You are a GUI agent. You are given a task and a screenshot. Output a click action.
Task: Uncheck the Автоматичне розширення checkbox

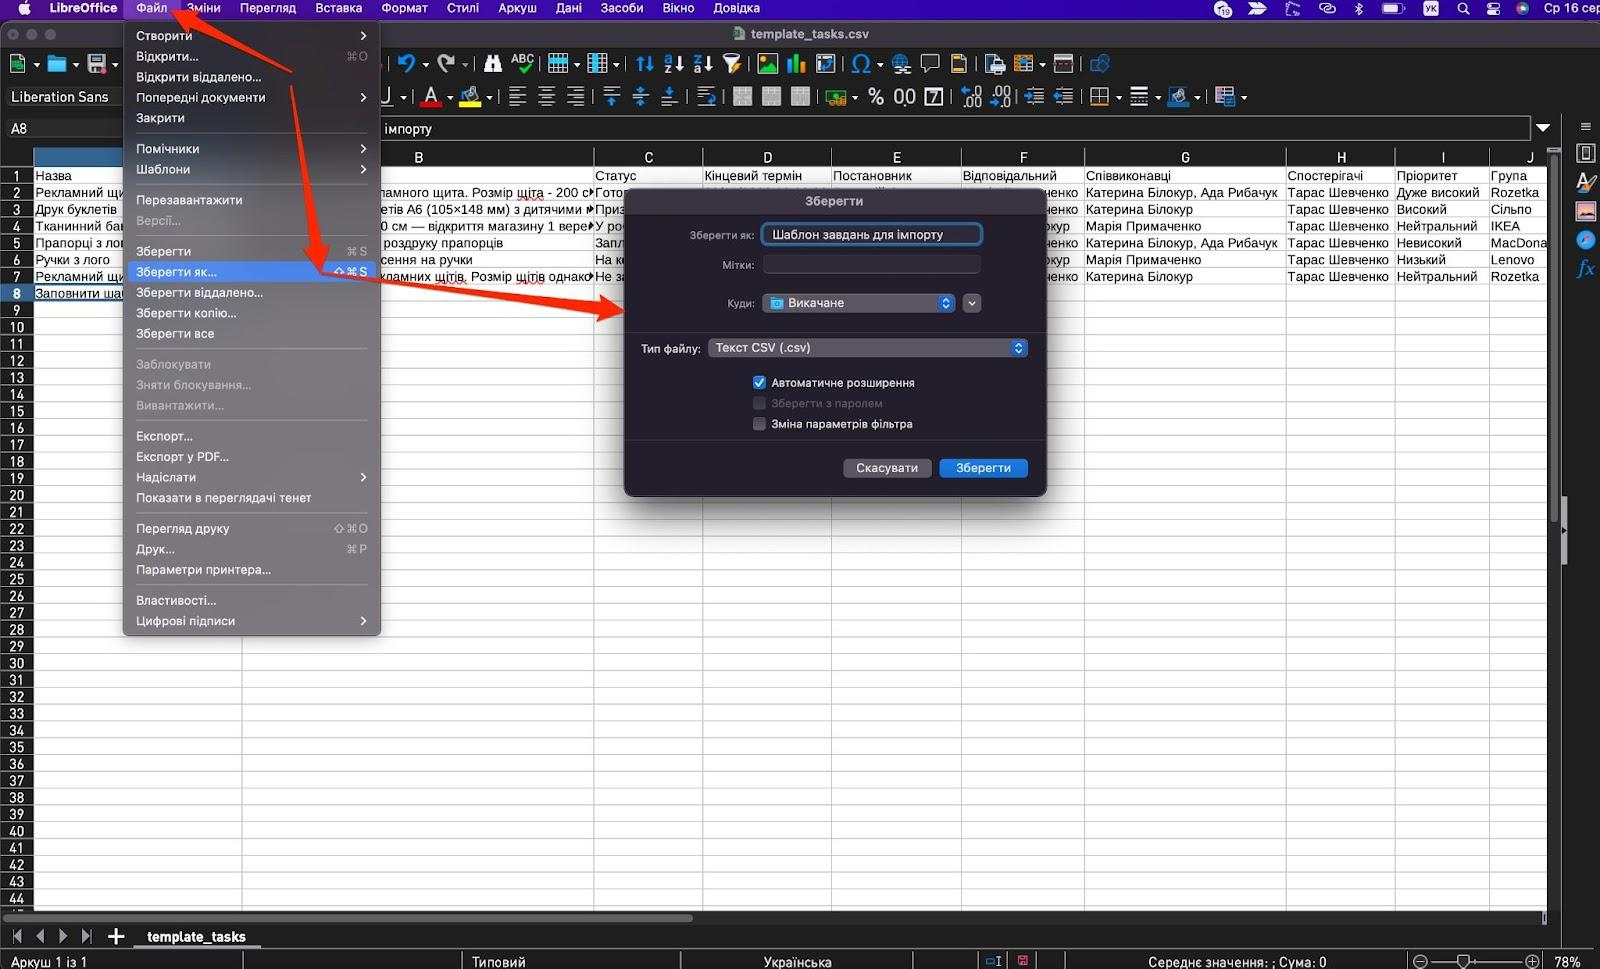click(x=759, y=383)
